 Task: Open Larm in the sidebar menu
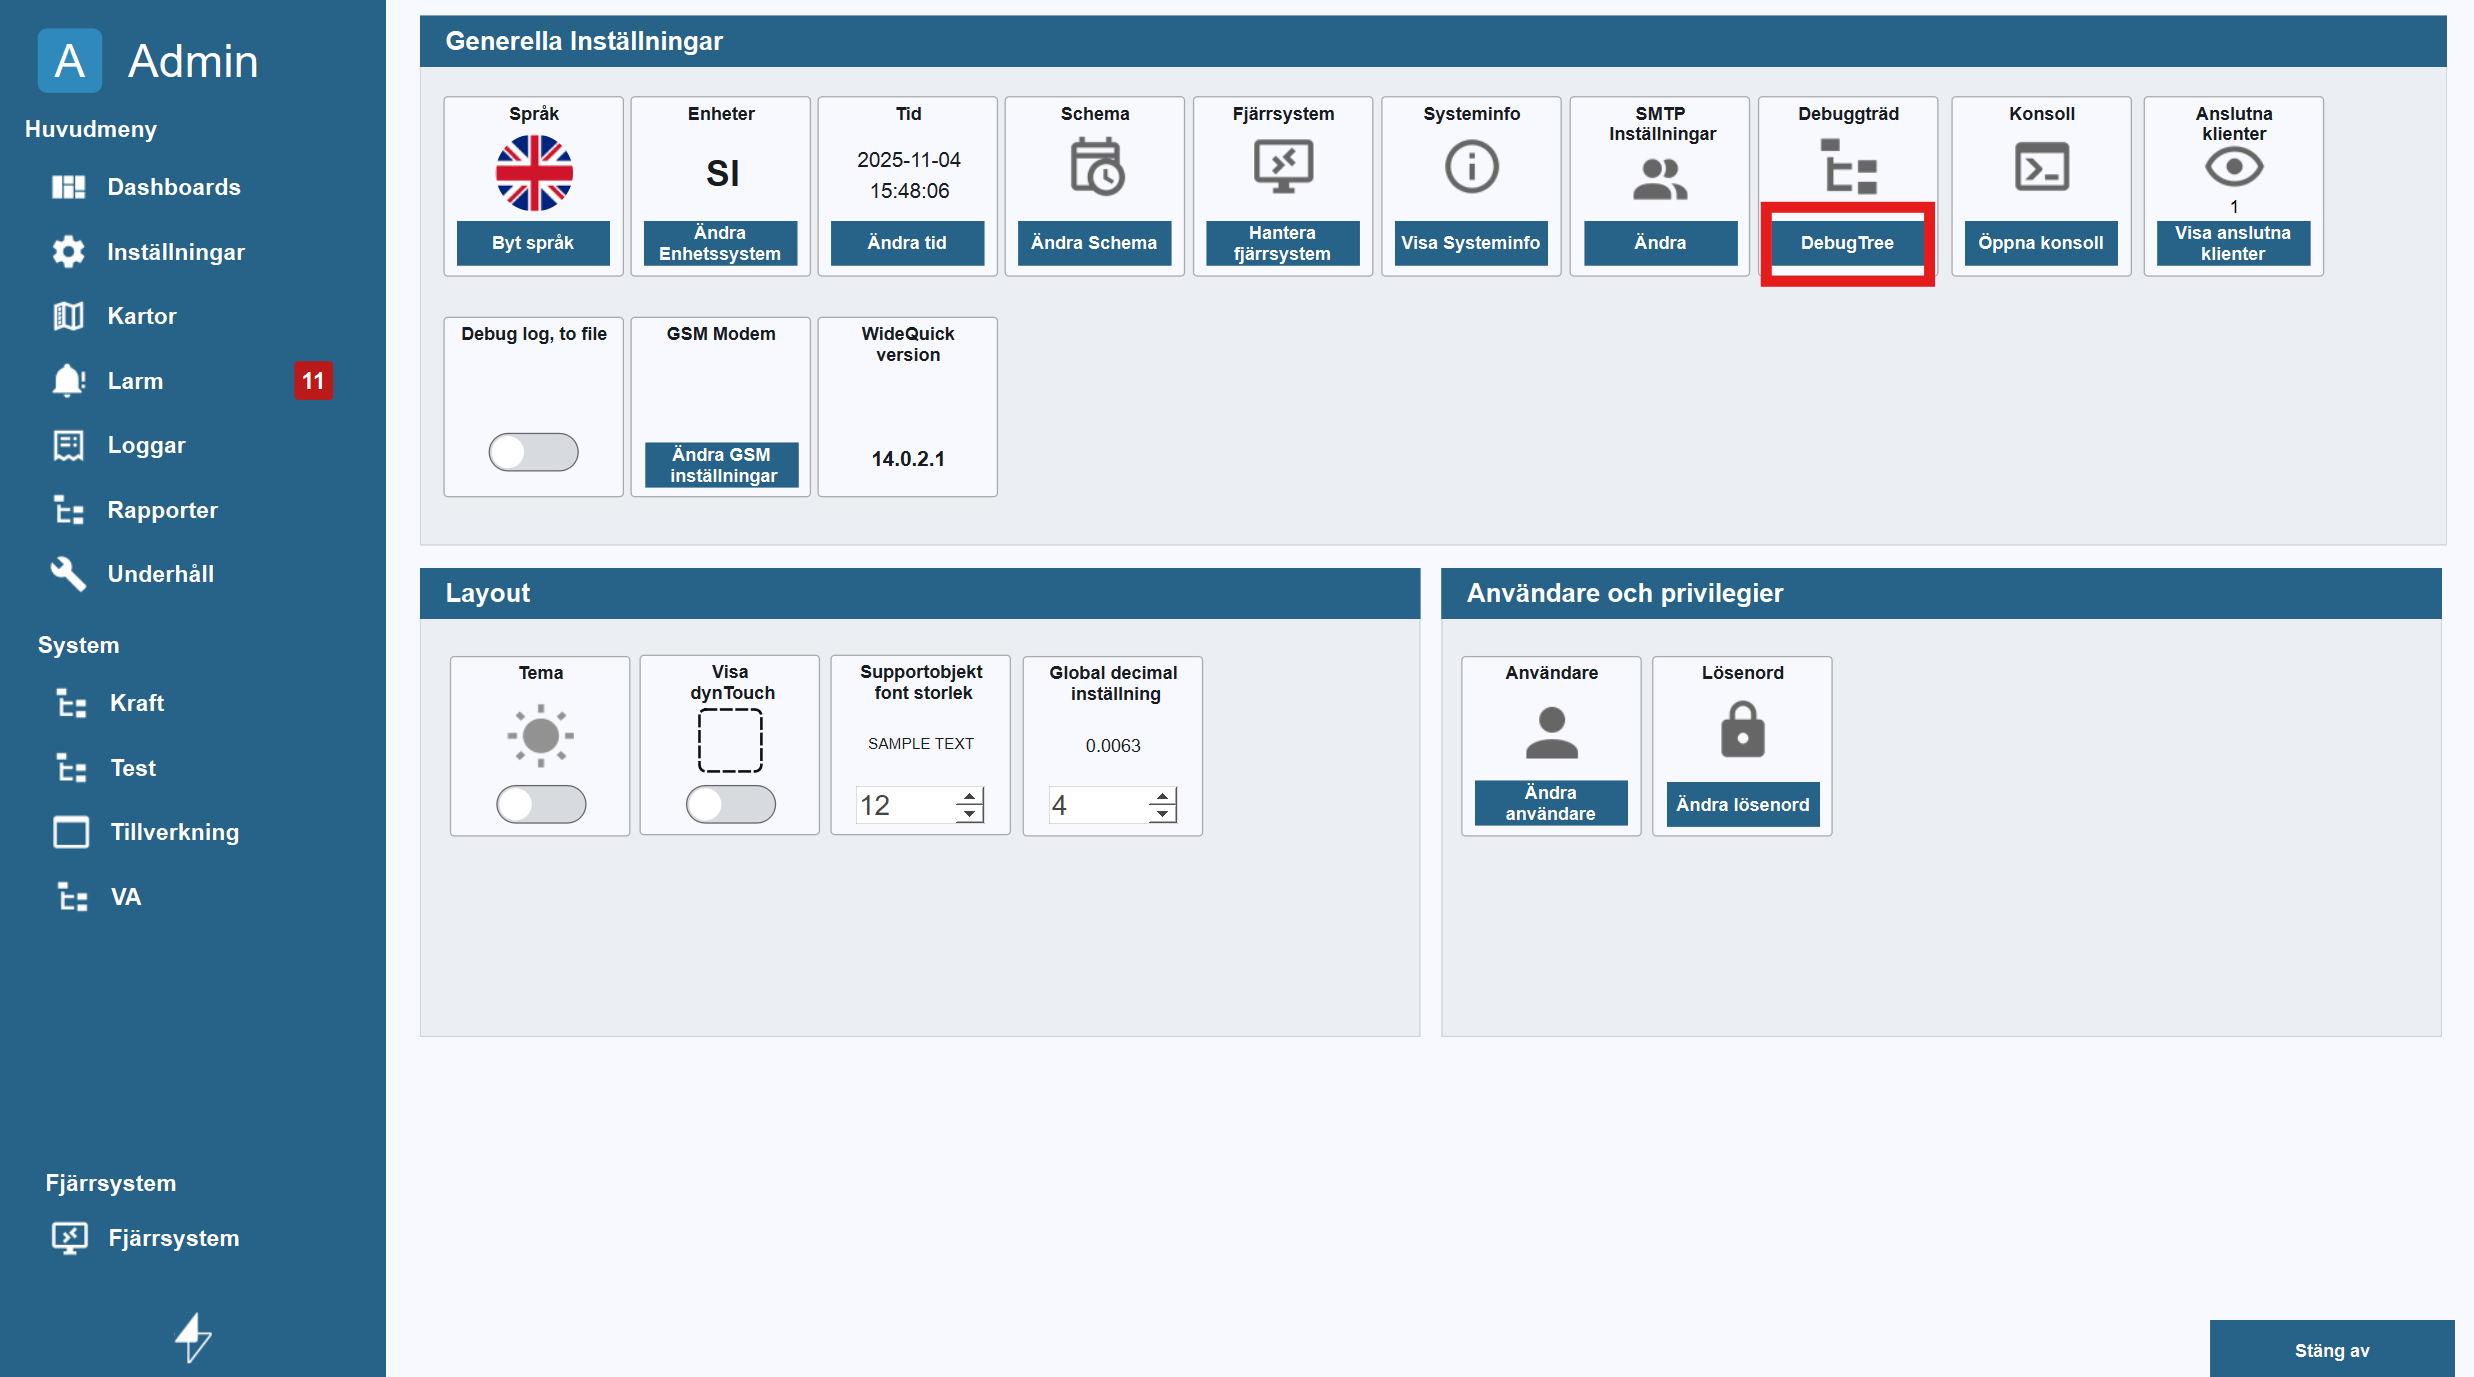pos(135,381)
